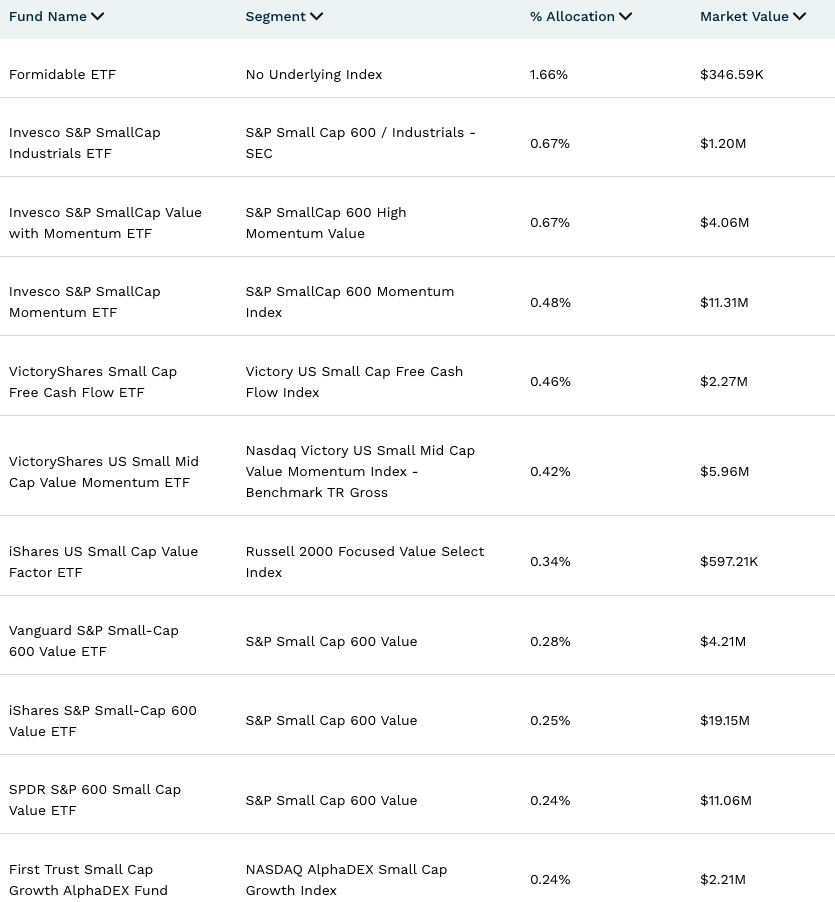
Task: Click the Market Value sort chevron
Action: (799, 17)
